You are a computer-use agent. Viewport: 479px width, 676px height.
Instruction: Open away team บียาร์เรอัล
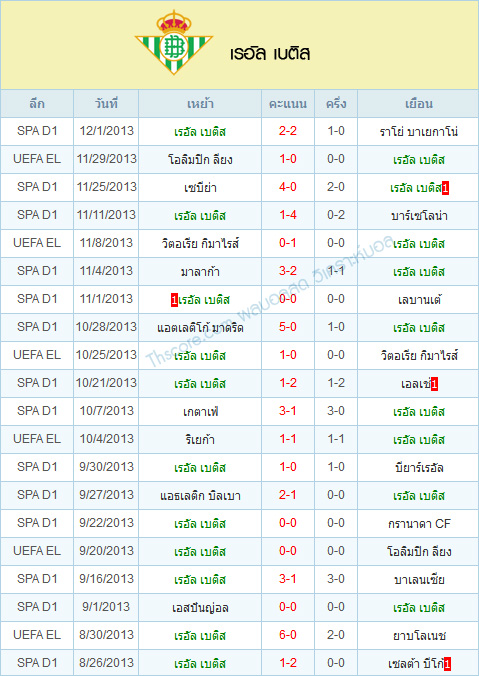click(x=419, y=468)
